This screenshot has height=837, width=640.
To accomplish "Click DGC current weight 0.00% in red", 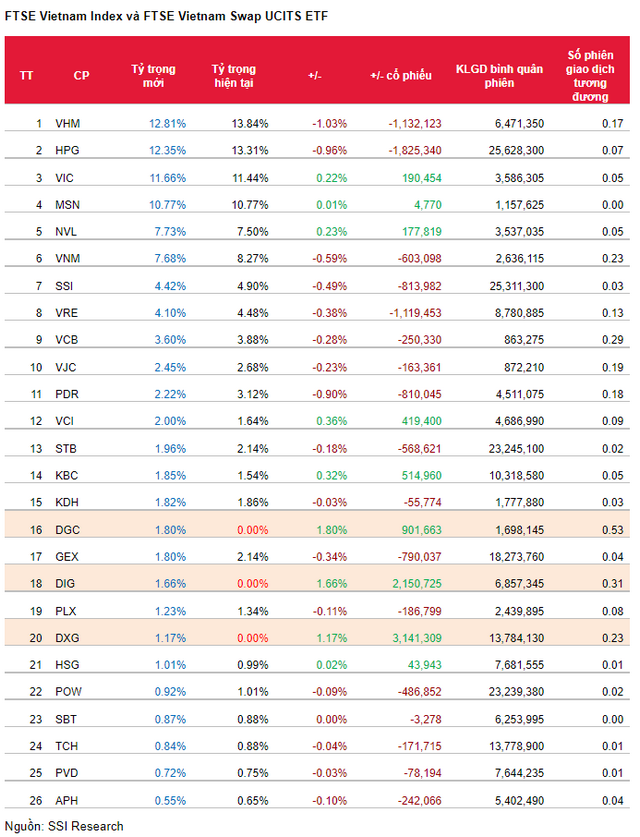I will click(252, 530).
